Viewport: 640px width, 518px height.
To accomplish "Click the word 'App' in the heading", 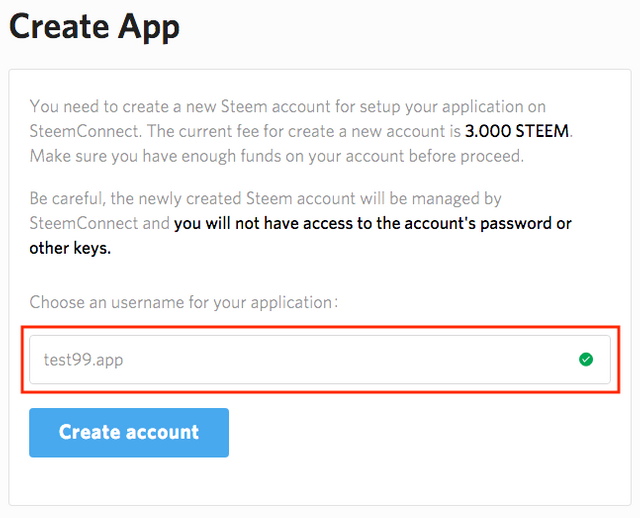I will tap(149, 27).
